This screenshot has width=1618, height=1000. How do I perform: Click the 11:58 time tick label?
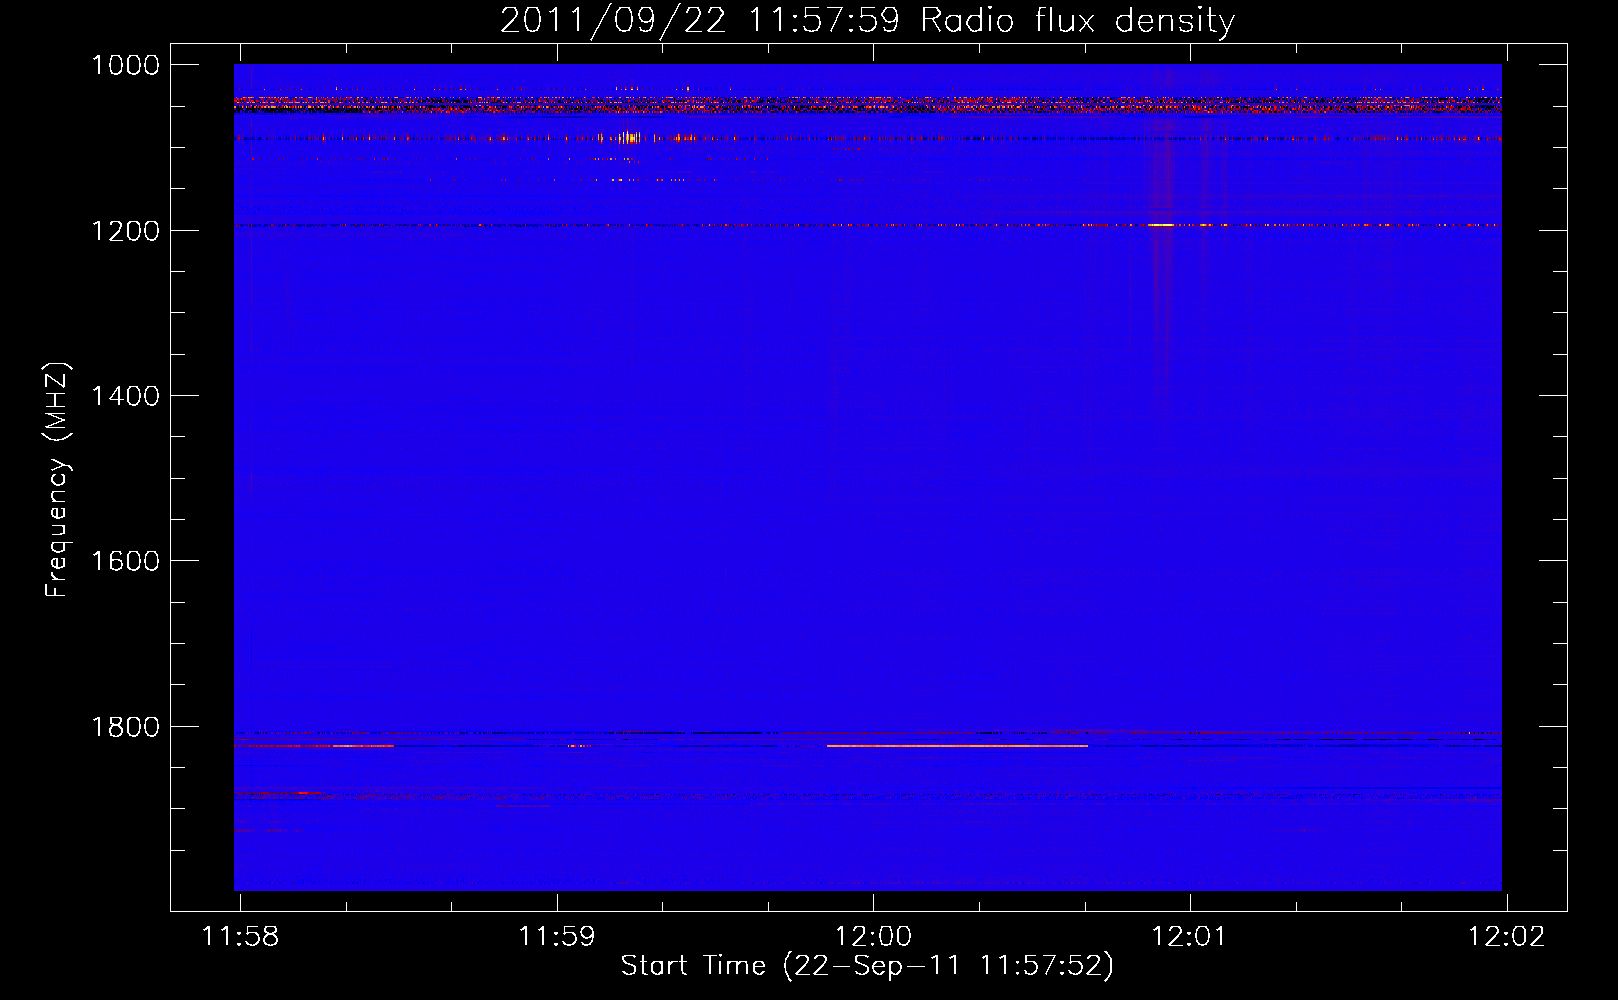(240, 937)
